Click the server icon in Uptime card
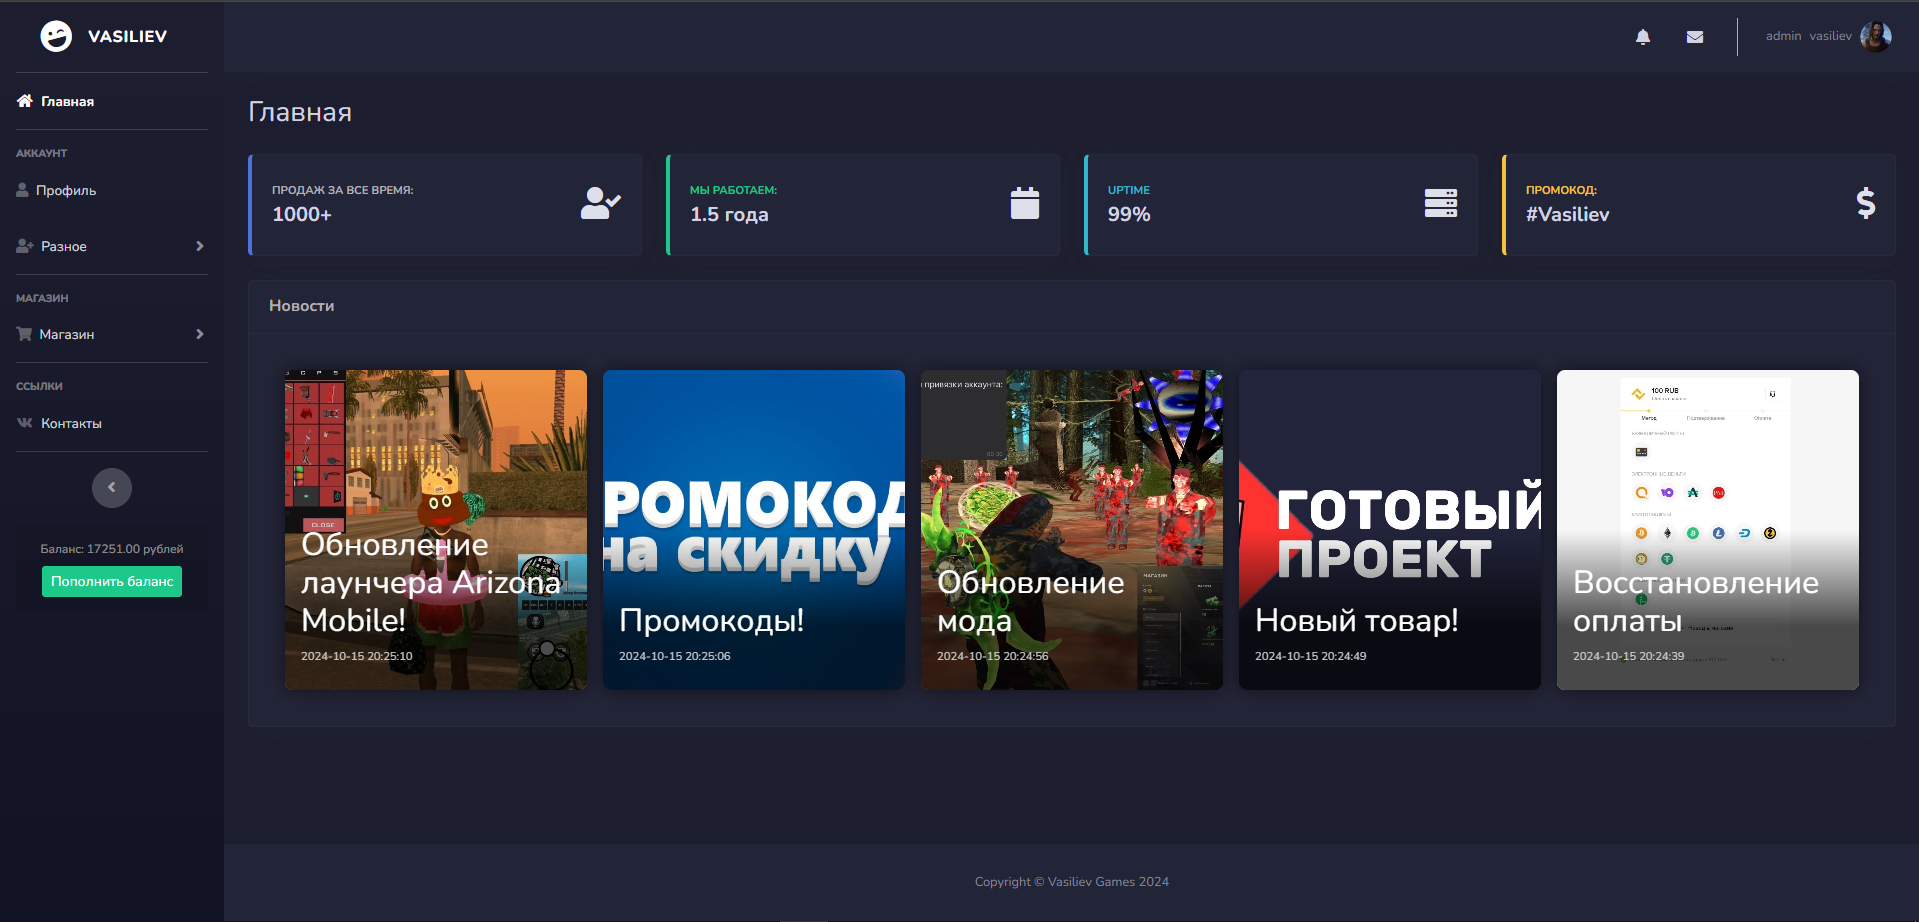Screen dimensions: 1919x922 point(1441,204)
